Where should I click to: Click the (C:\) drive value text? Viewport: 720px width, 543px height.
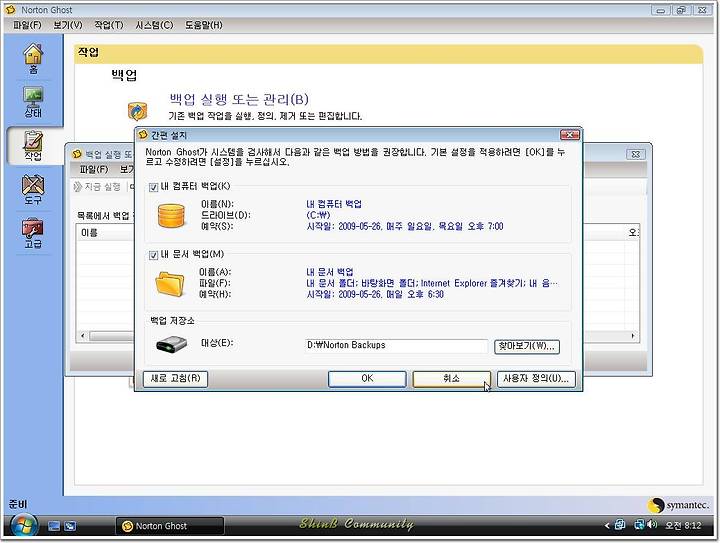tap(318, 215)
